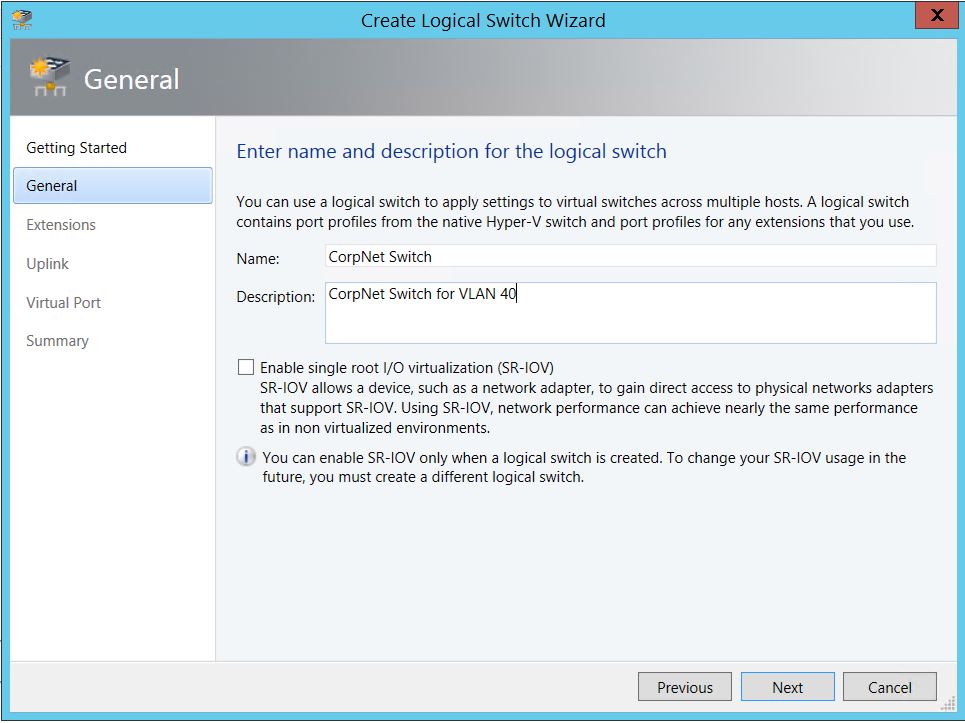965x723 pixels.
Task: Close the Create Logical Switch Wizard window
Action: click(x=935, y=17)
